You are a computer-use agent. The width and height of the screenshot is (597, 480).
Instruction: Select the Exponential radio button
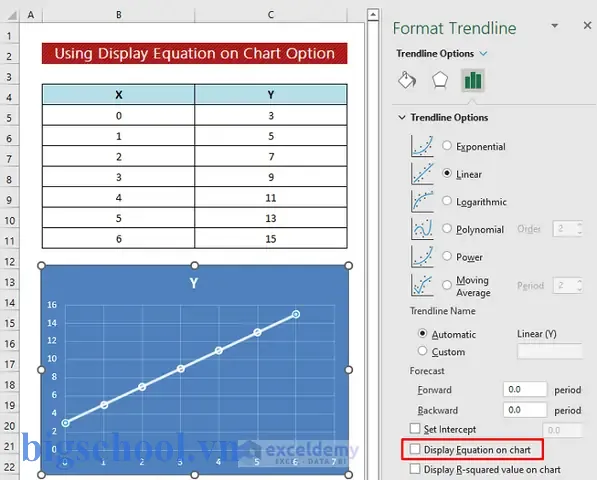pyautogui.click(x=447, y=145)
